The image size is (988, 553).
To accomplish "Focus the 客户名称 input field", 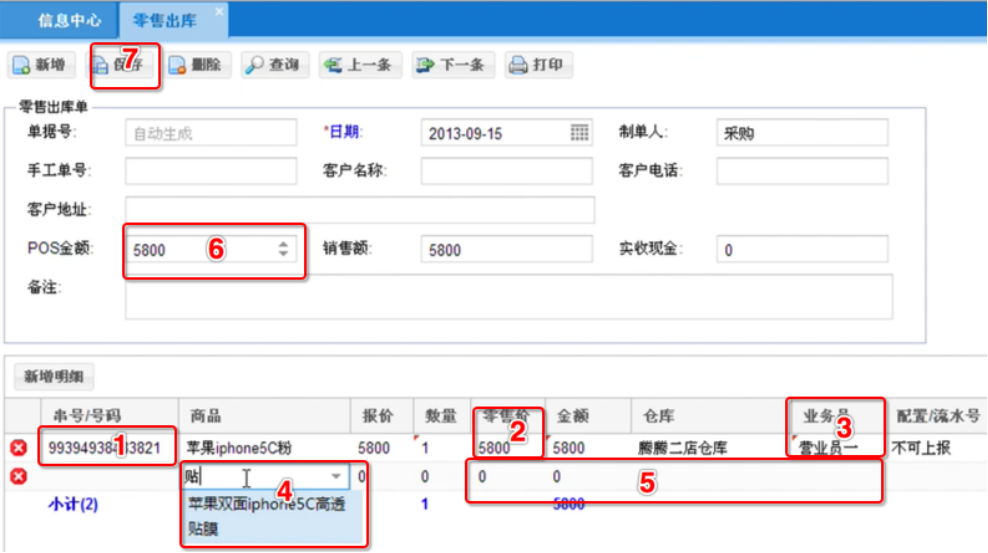I will (x=506, y=171).
